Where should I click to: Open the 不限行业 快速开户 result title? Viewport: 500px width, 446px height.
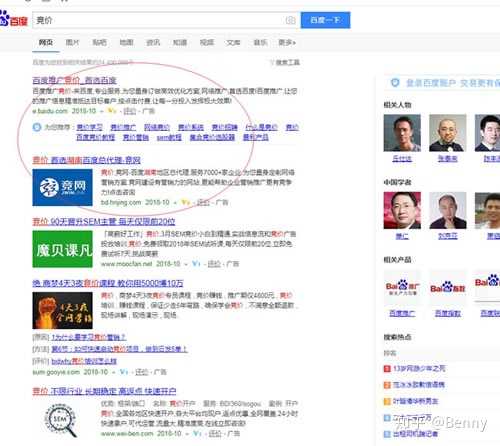point(104,391)
